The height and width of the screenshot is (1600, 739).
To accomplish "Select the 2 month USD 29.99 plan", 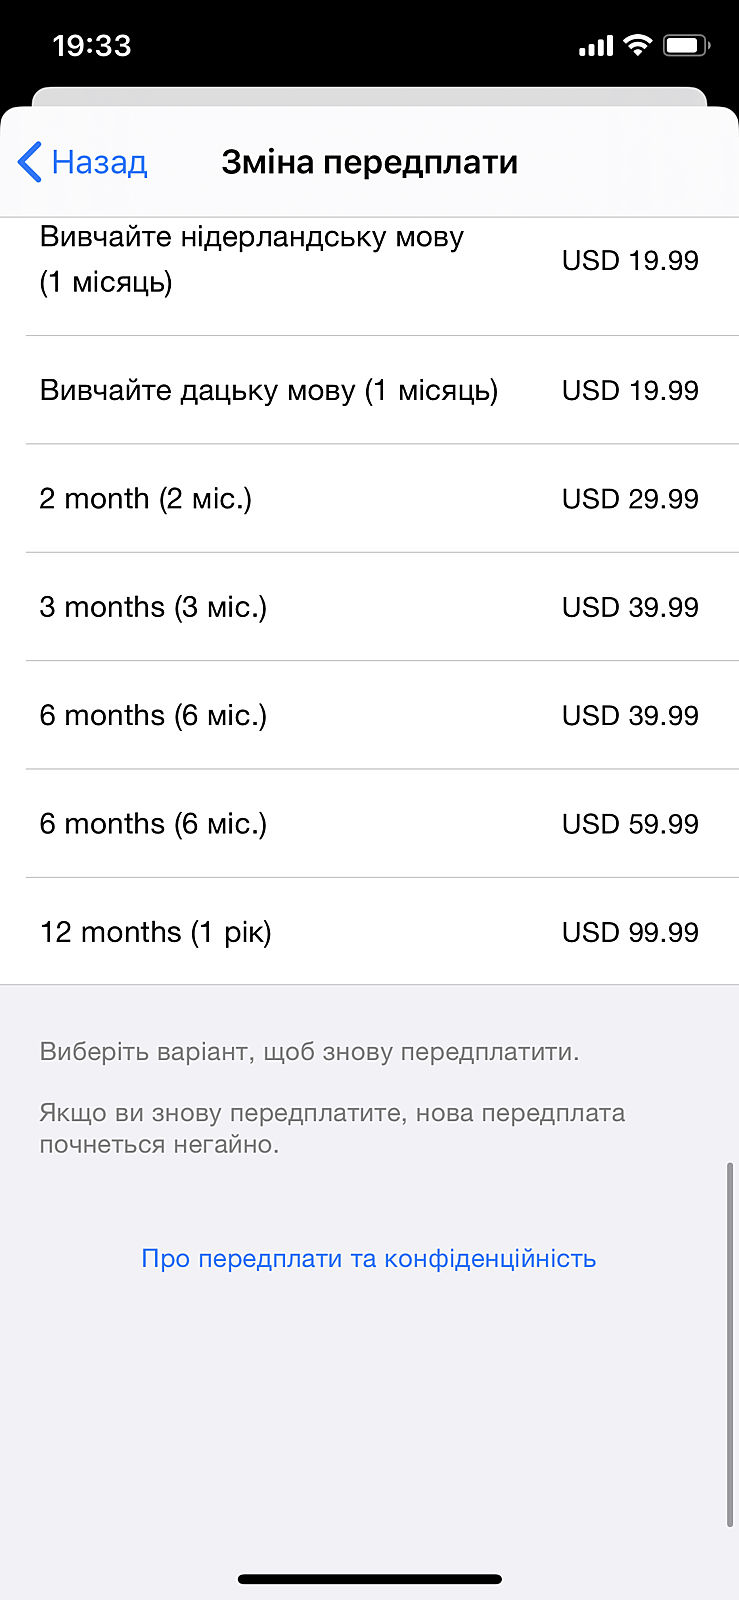I will [369, 498].
